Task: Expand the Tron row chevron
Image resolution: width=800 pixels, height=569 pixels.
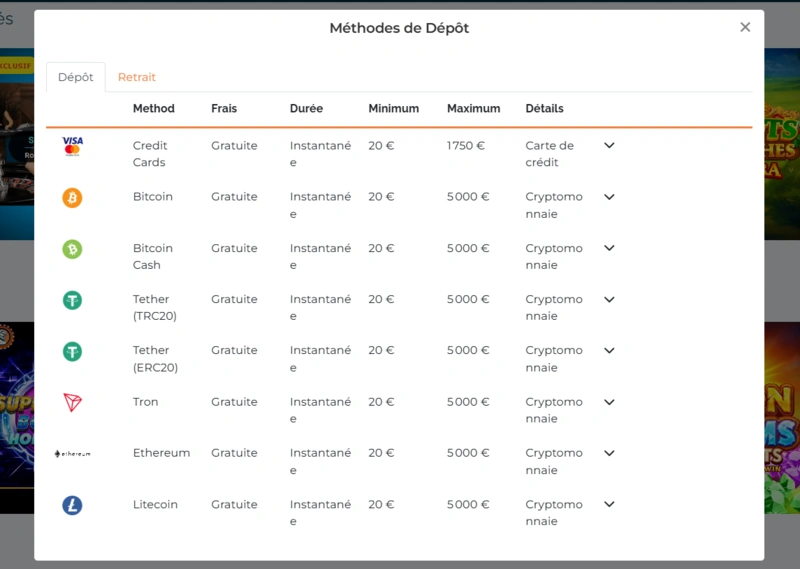Action: [609, 402]
